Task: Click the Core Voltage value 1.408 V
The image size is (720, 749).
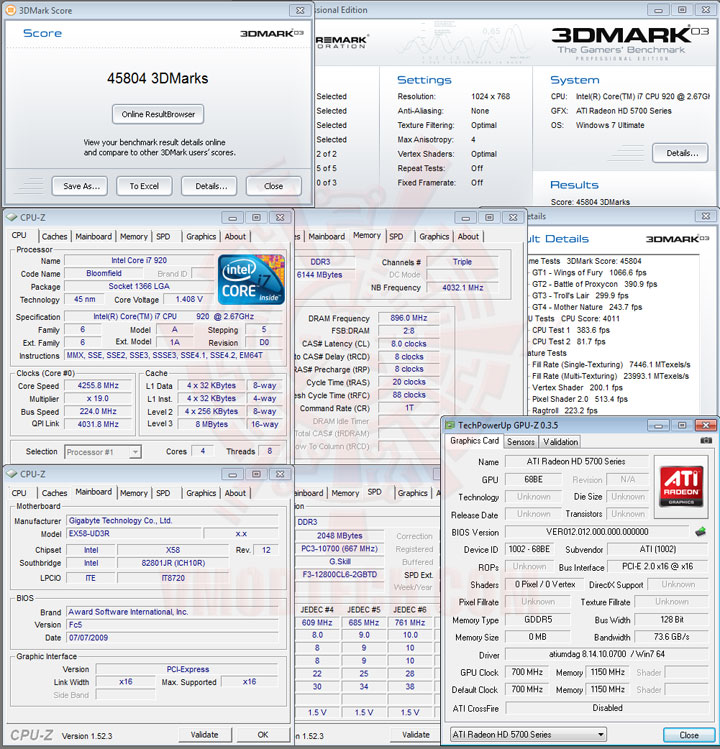Action: point(189,300)
